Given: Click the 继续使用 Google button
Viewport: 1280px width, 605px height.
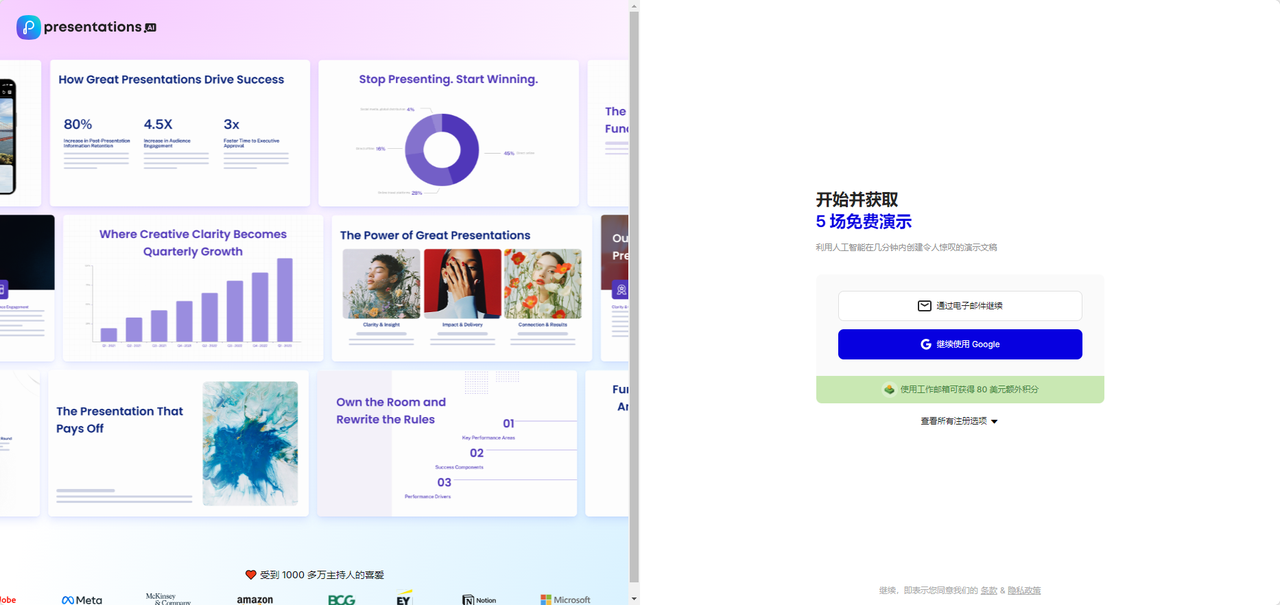Looking at the screenshot, I should point(960,344).
